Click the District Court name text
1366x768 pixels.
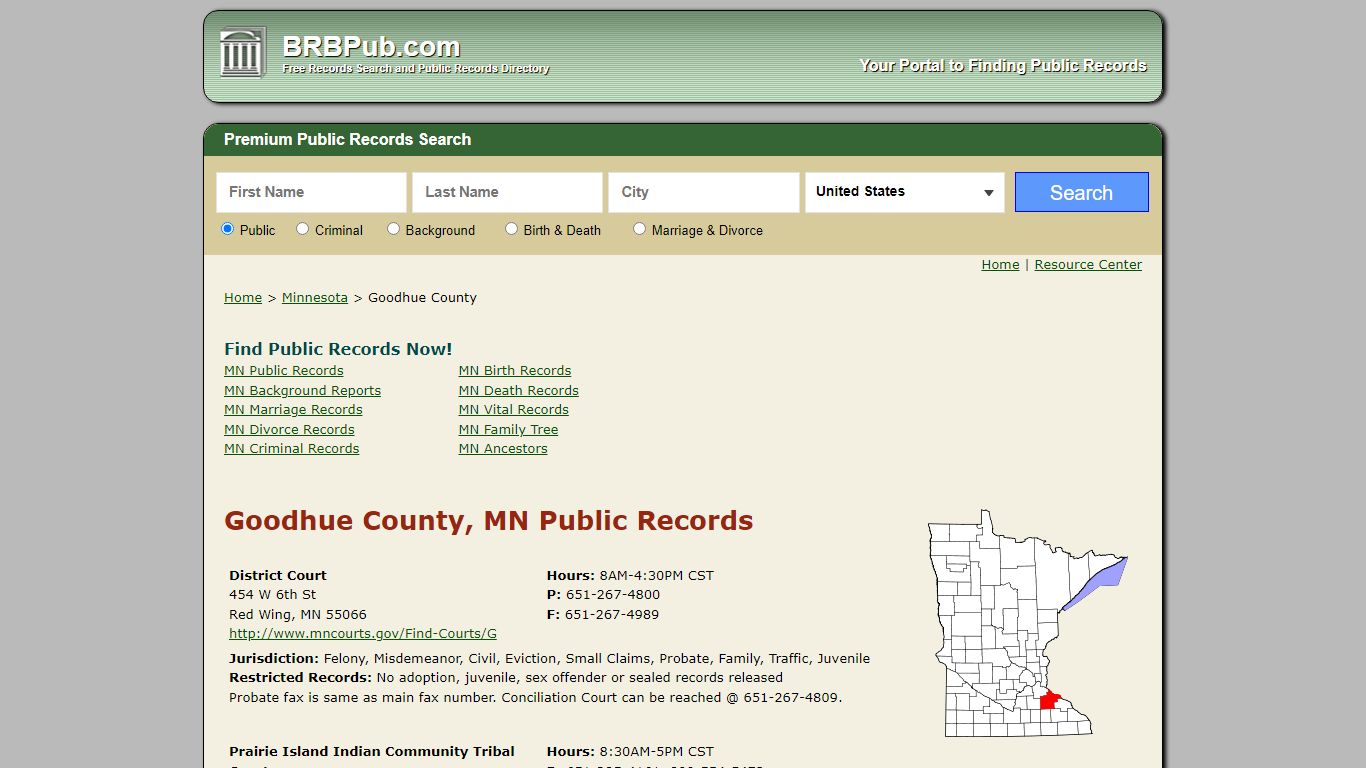[x=278, y=576]
